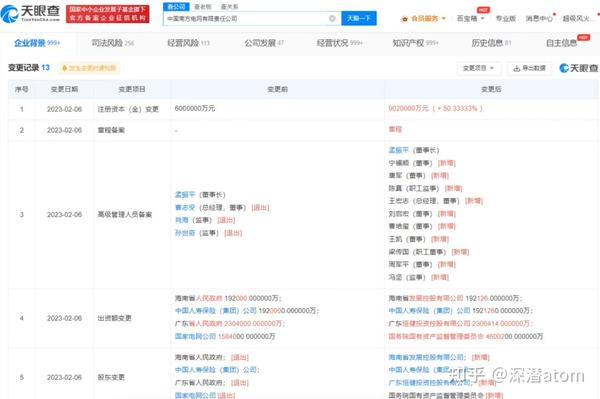Select the 查老板 search tab
The height and width of the screenshot is (399, 600).
tap(202, 7)
